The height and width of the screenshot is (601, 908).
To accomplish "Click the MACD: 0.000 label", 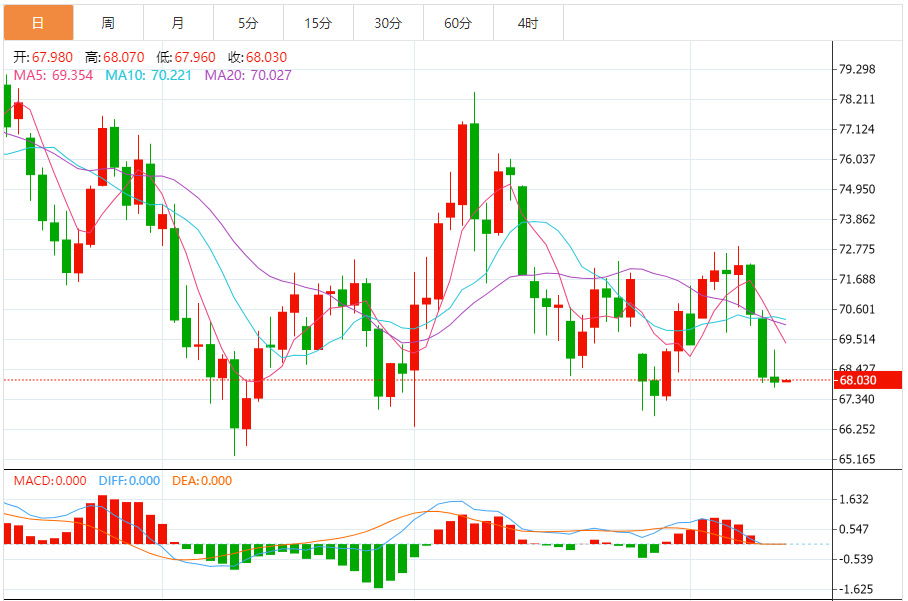I will click(49, 481).
